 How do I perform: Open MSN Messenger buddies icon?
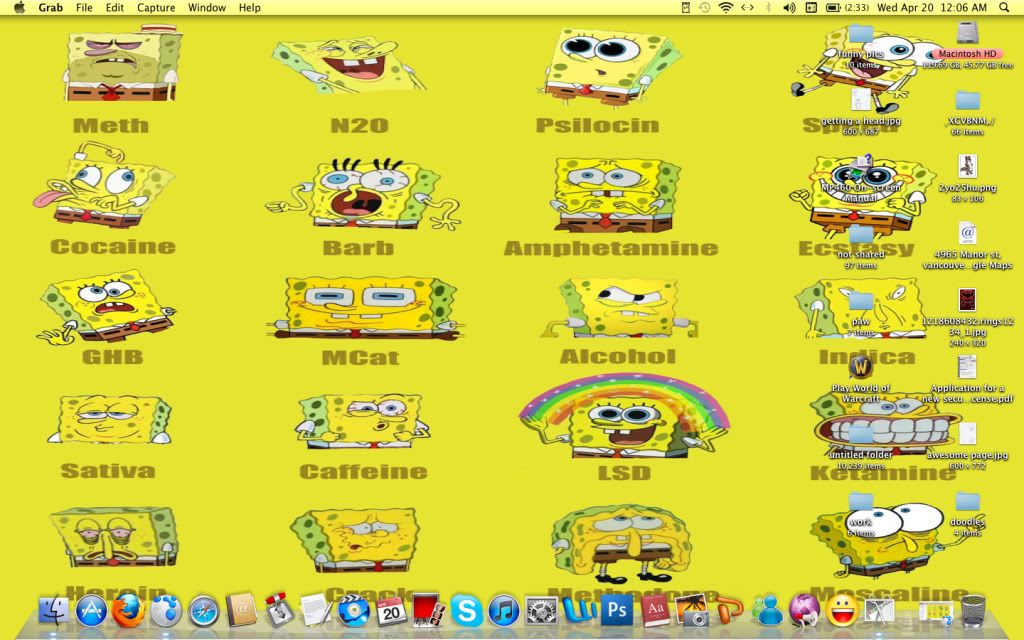click(767, 611)
